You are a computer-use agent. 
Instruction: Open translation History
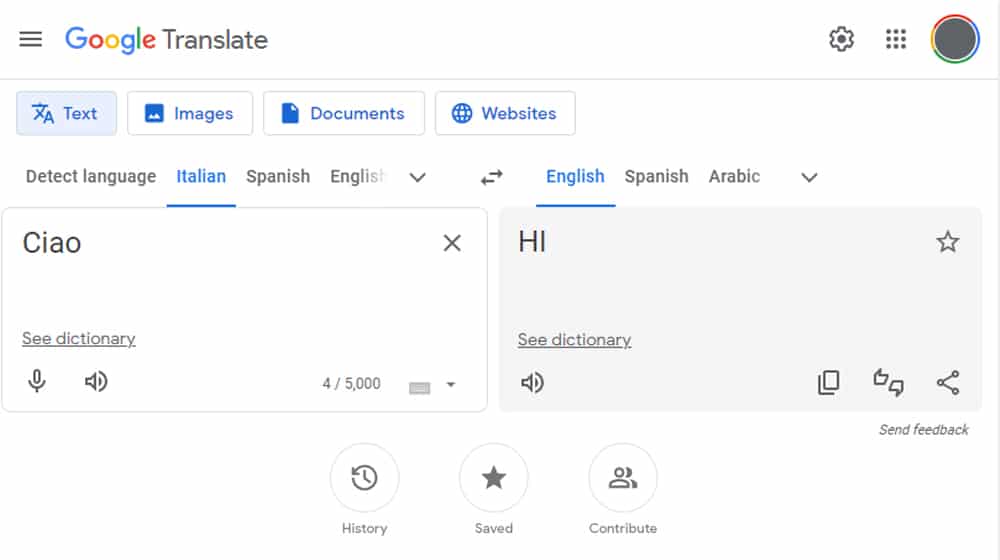[364, 478]
